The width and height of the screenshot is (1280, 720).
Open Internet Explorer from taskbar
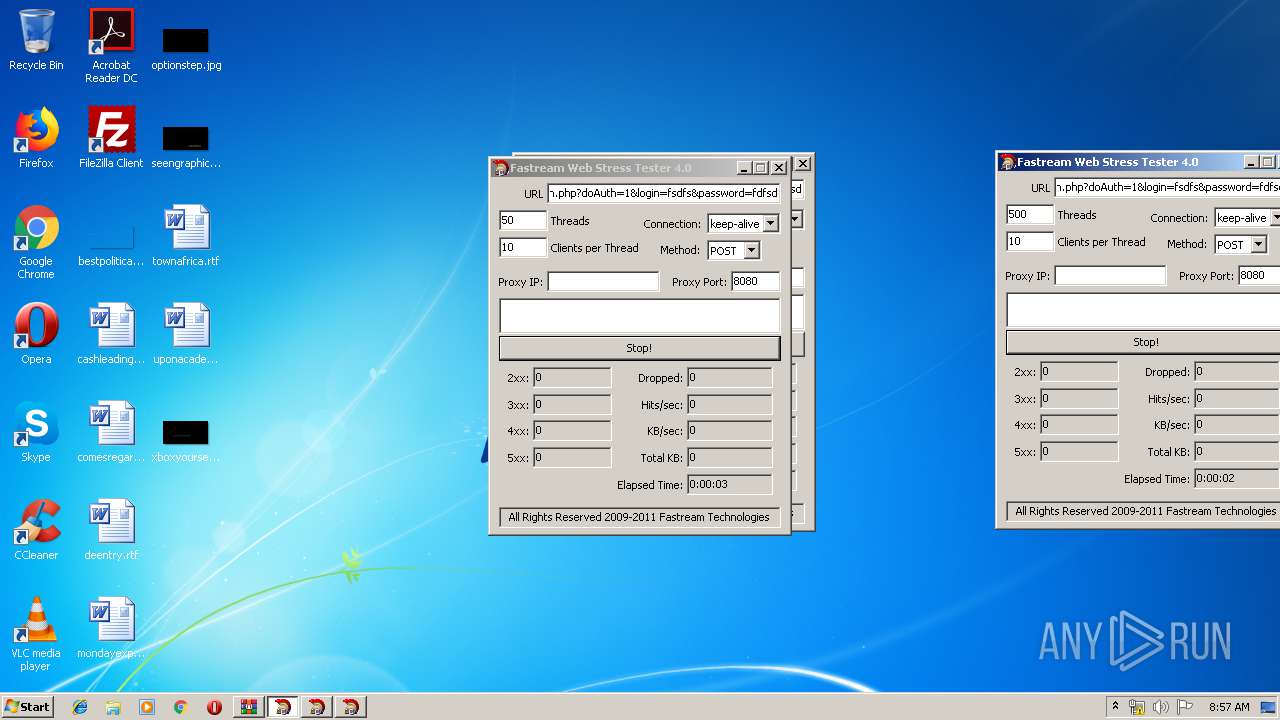click(x=80, y=707)
